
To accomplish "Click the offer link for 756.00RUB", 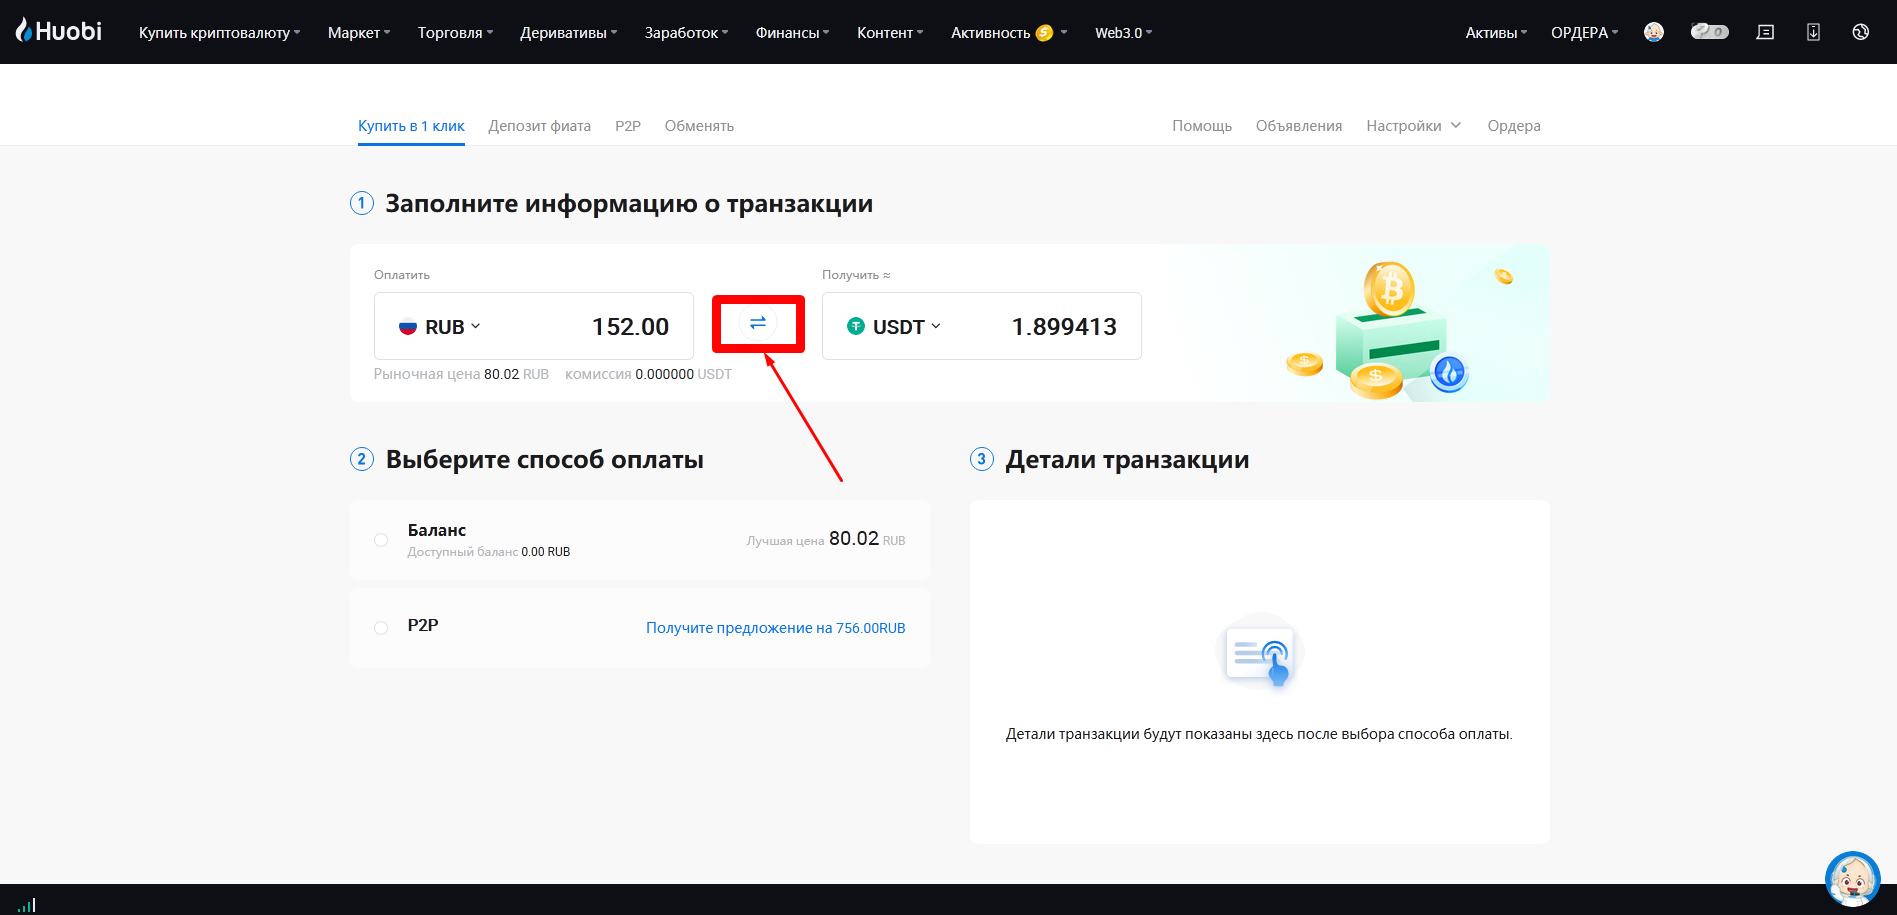I will tap(775, 627).
